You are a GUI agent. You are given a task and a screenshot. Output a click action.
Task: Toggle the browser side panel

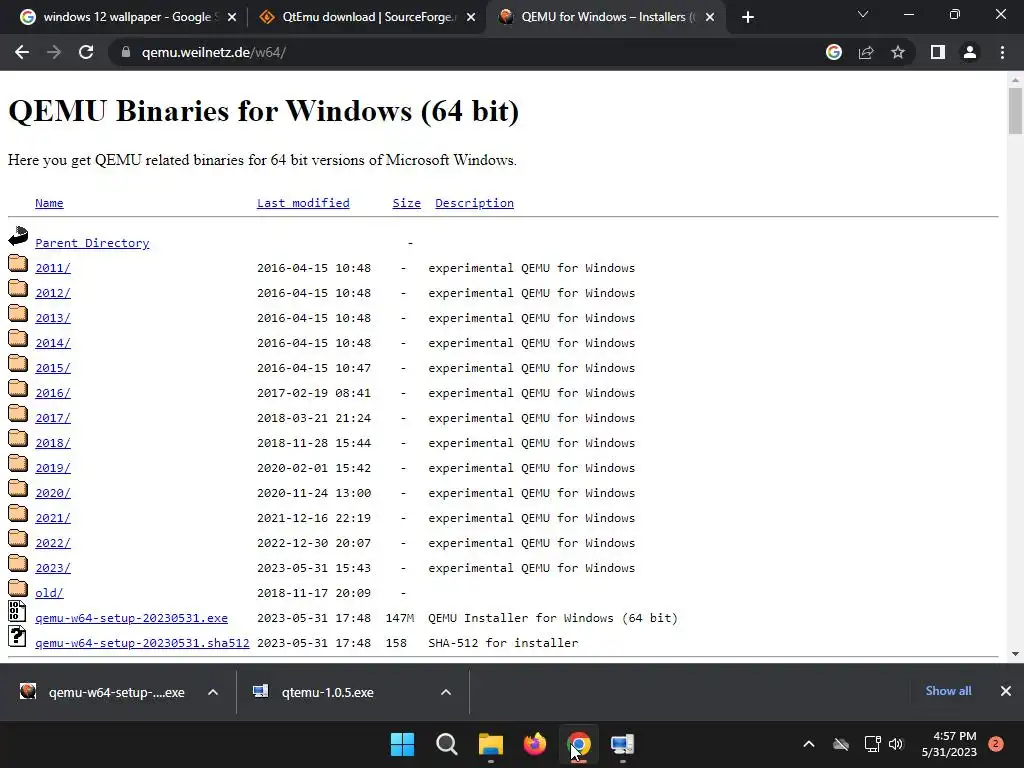pyautogui.click(x=938, y=52)
